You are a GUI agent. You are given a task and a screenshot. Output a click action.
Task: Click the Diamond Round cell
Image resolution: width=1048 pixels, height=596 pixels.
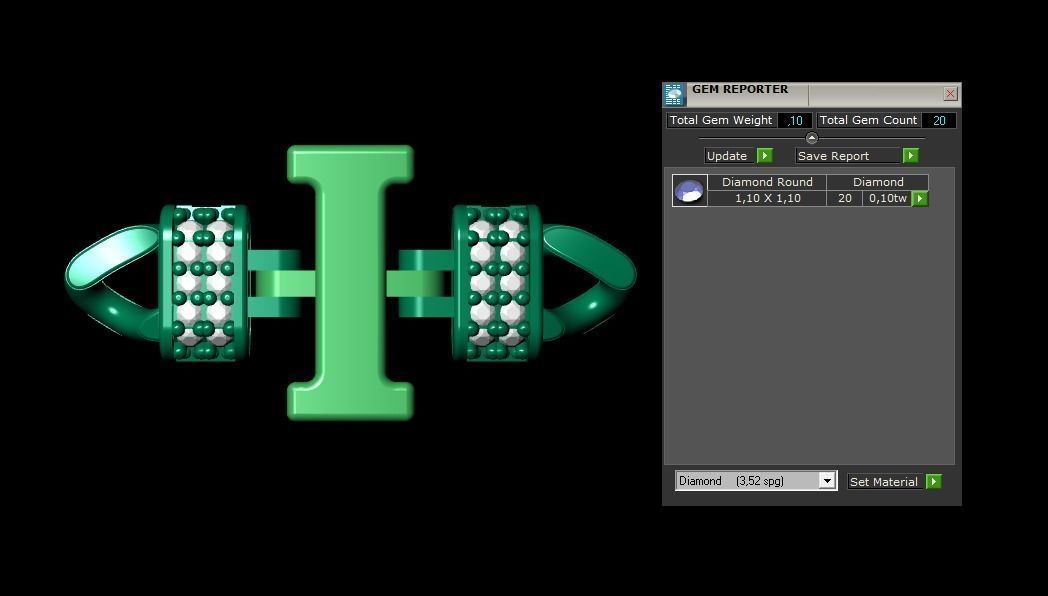(767, 182)
